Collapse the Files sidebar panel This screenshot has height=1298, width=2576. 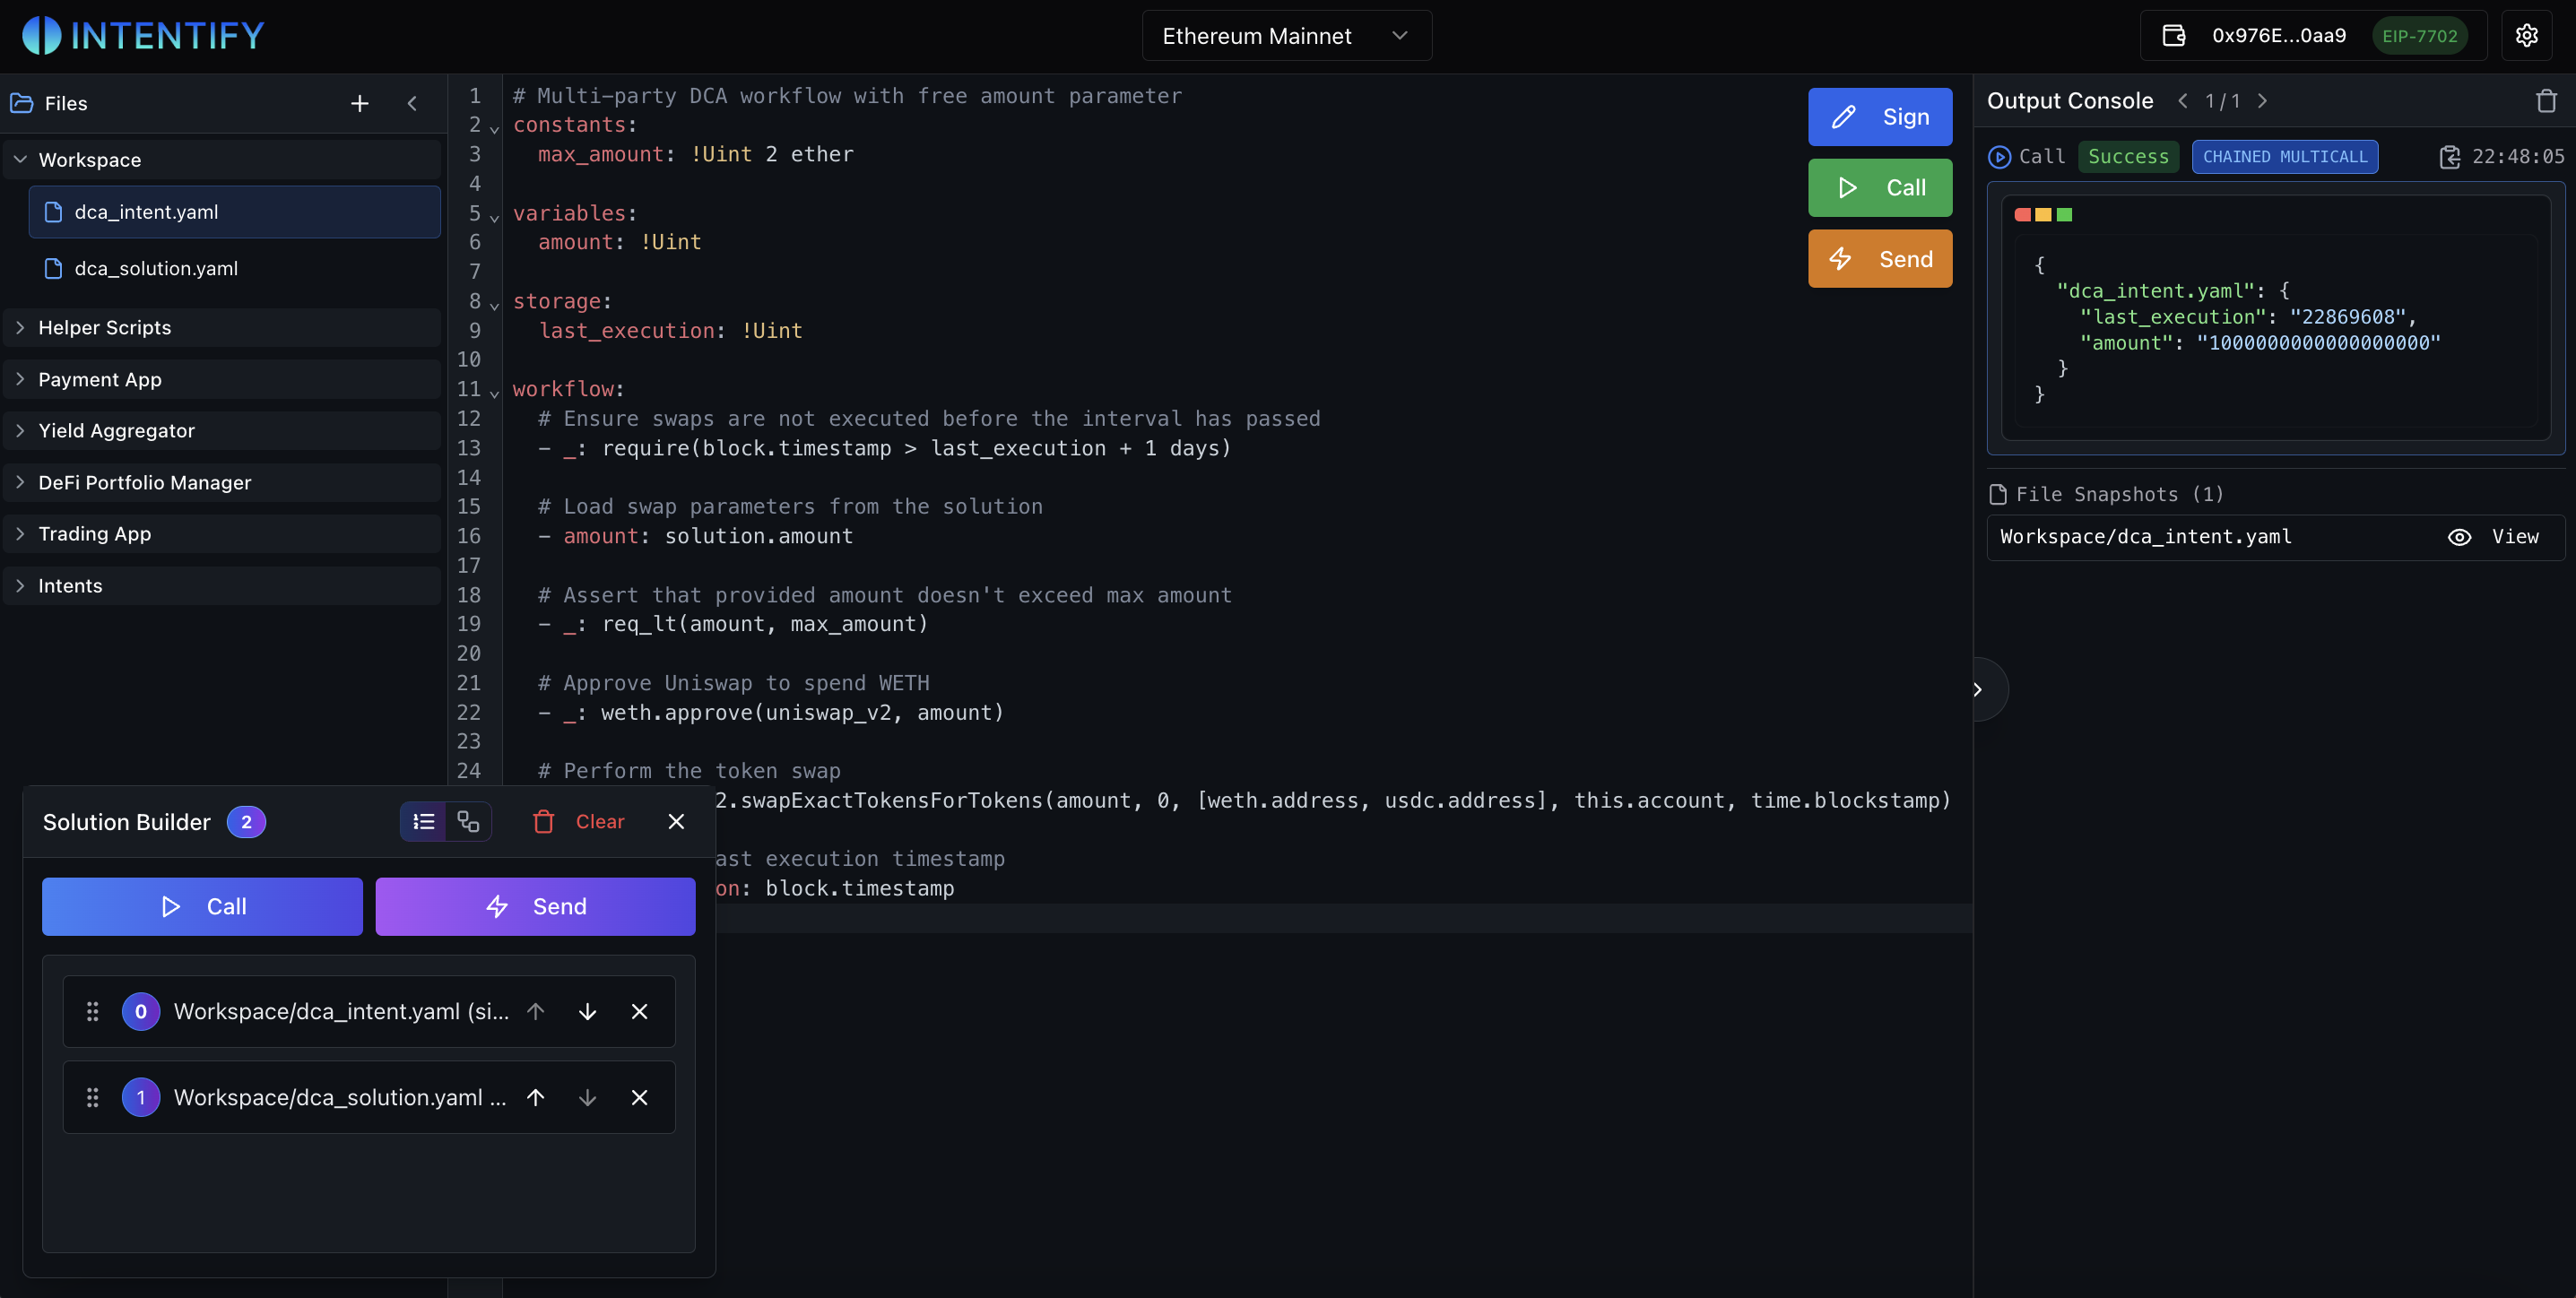pyautogui.click(x=412, y=103)
